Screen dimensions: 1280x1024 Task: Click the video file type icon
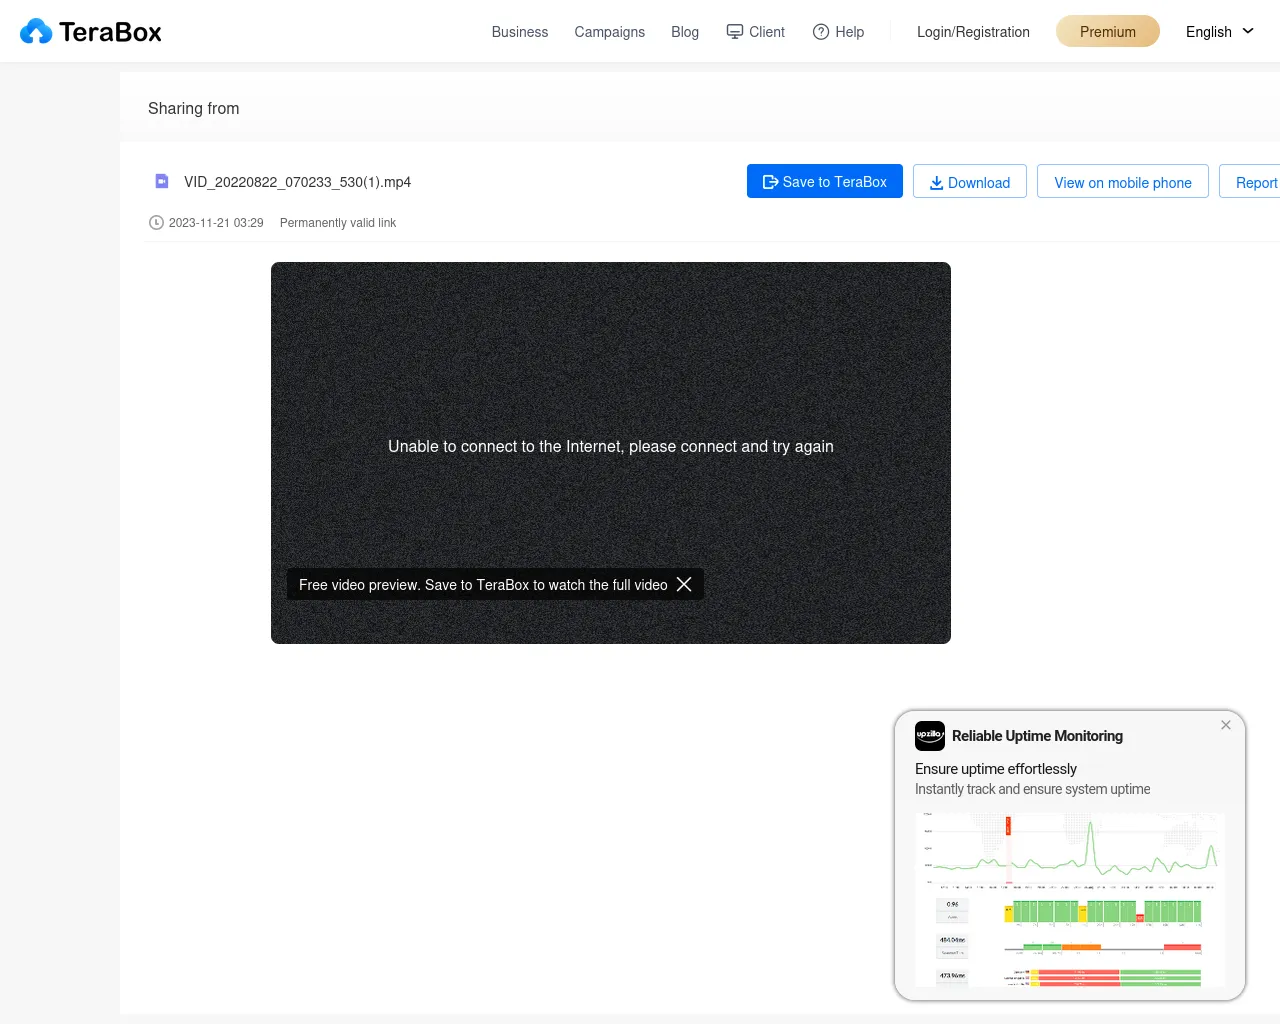click(162, 181)
